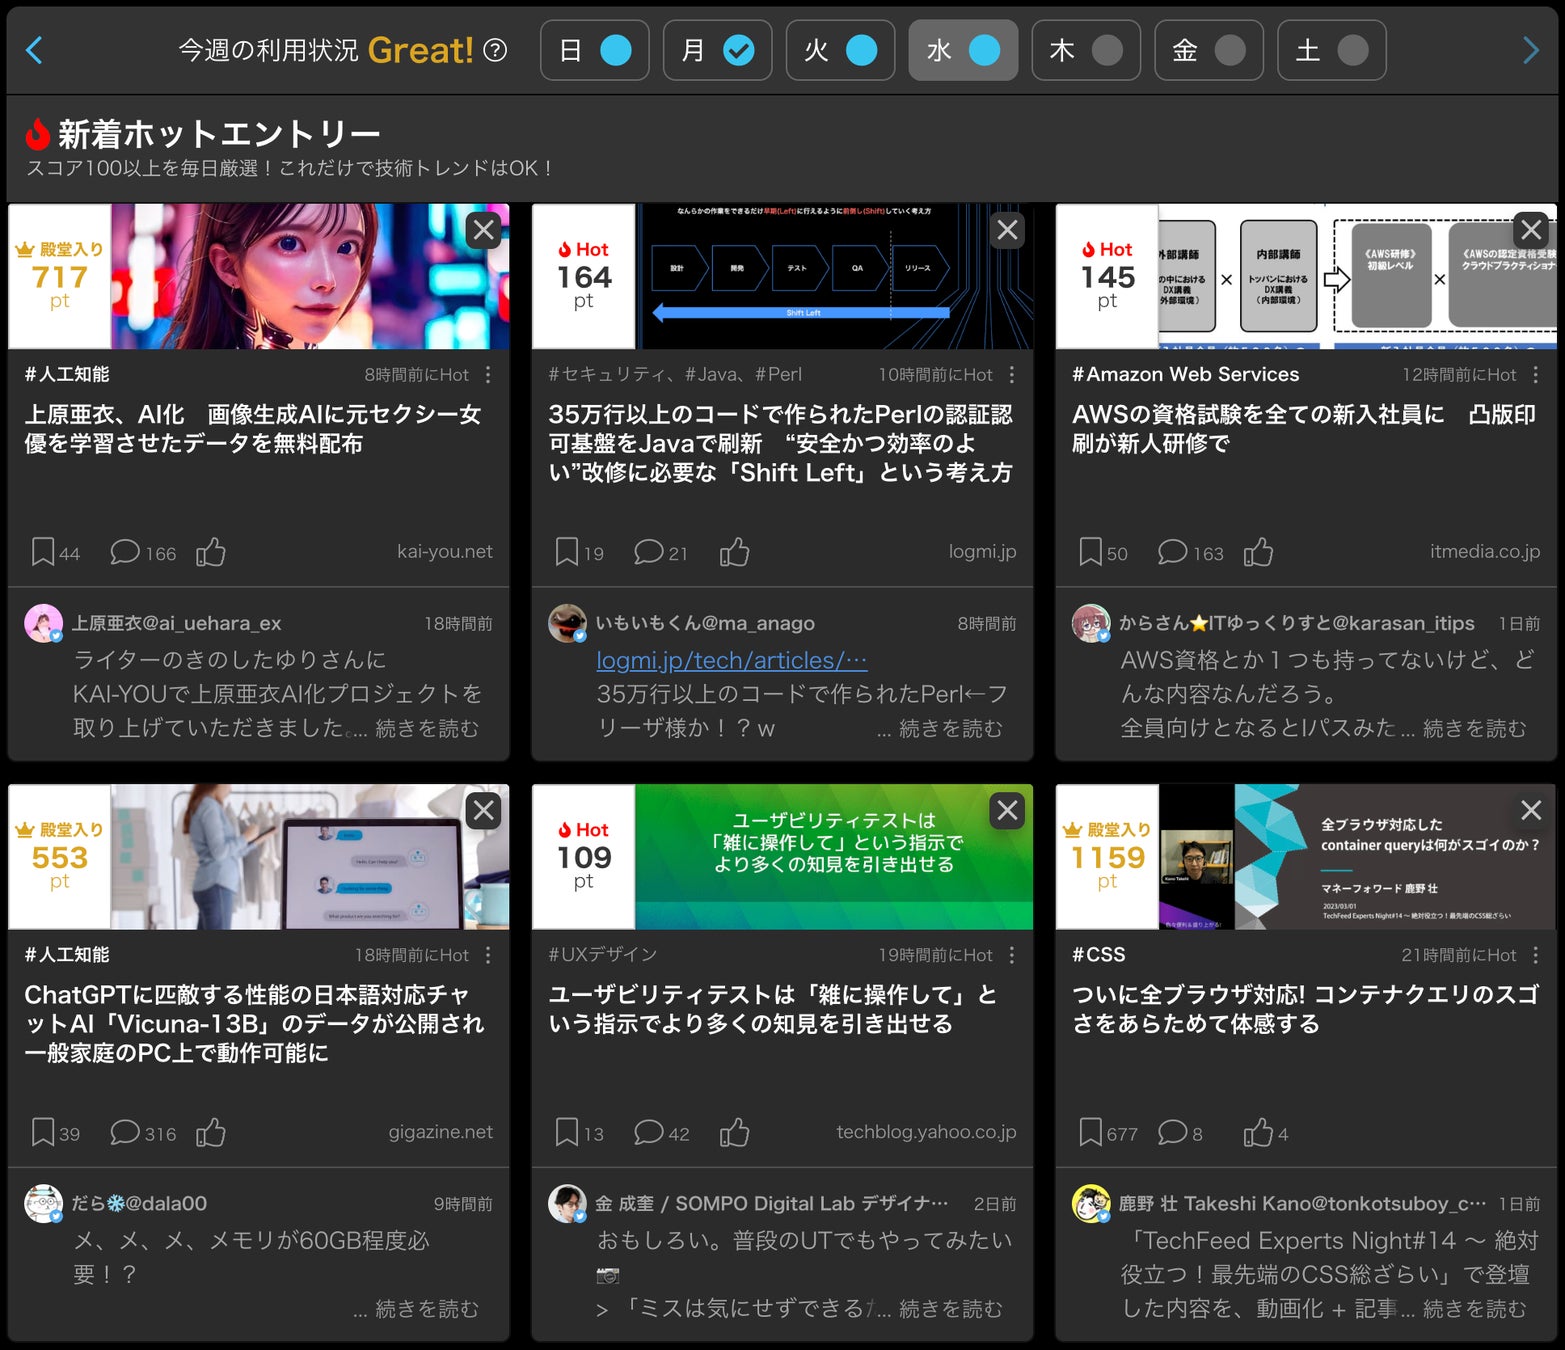Dismiss the Vicuna-13B article card
The width and height of the screenshot is (1565, 1350).
[x=484, y=811]
